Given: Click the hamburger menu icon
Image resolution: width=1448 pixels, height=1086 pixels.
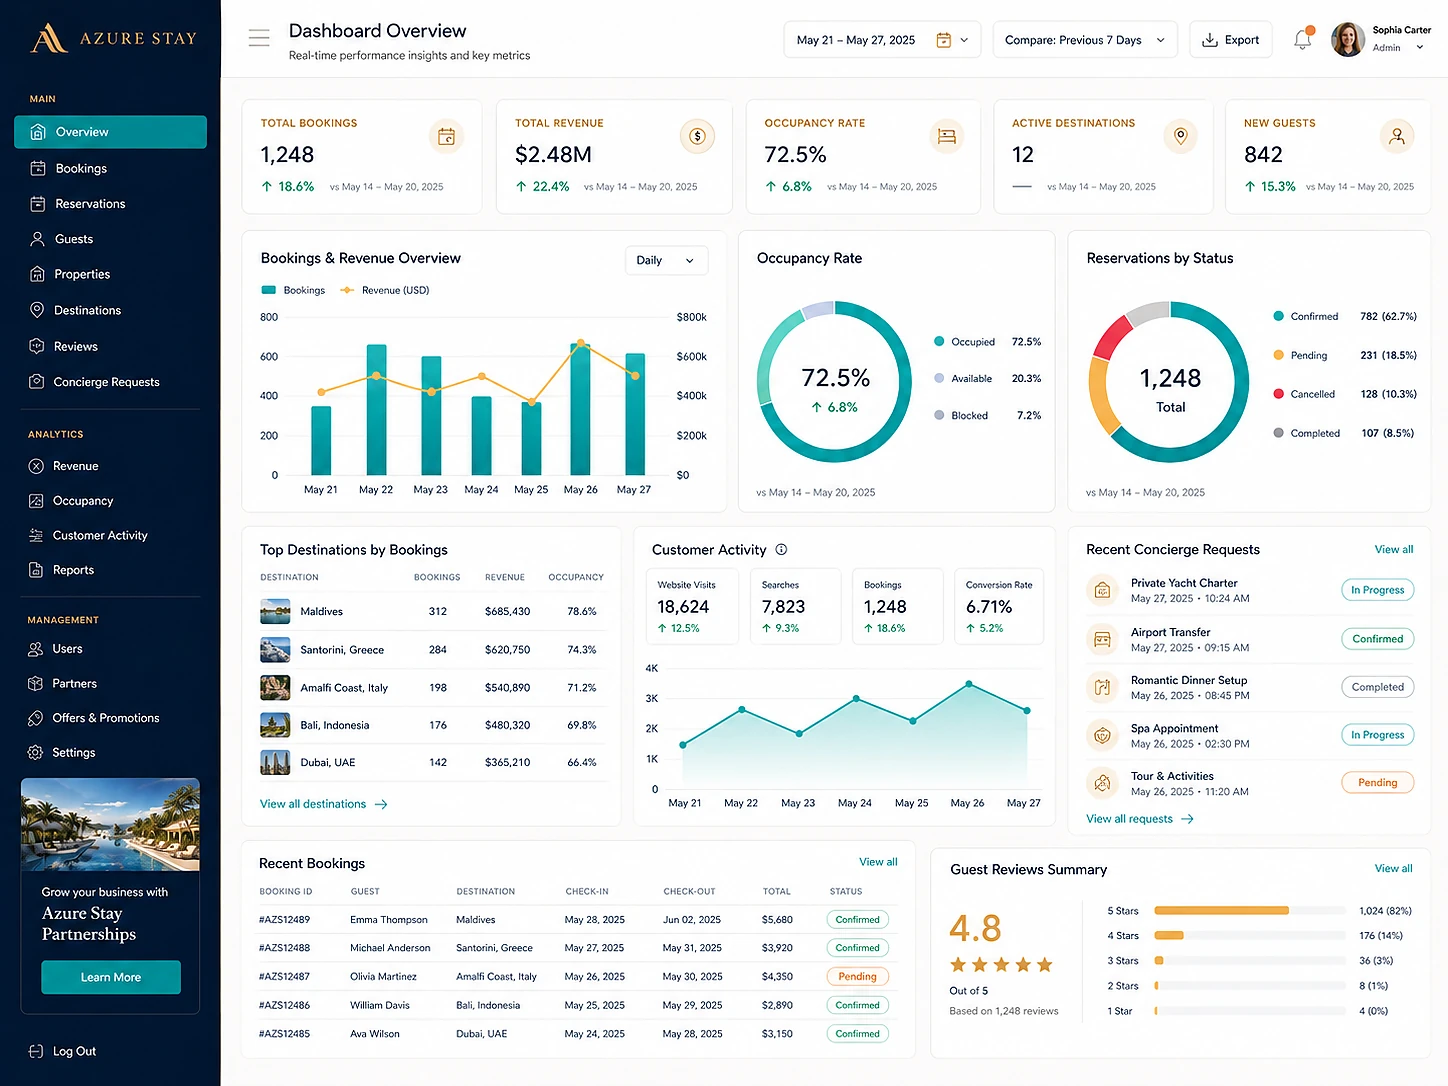Looking at the screenshot, I should pos(259,39).
